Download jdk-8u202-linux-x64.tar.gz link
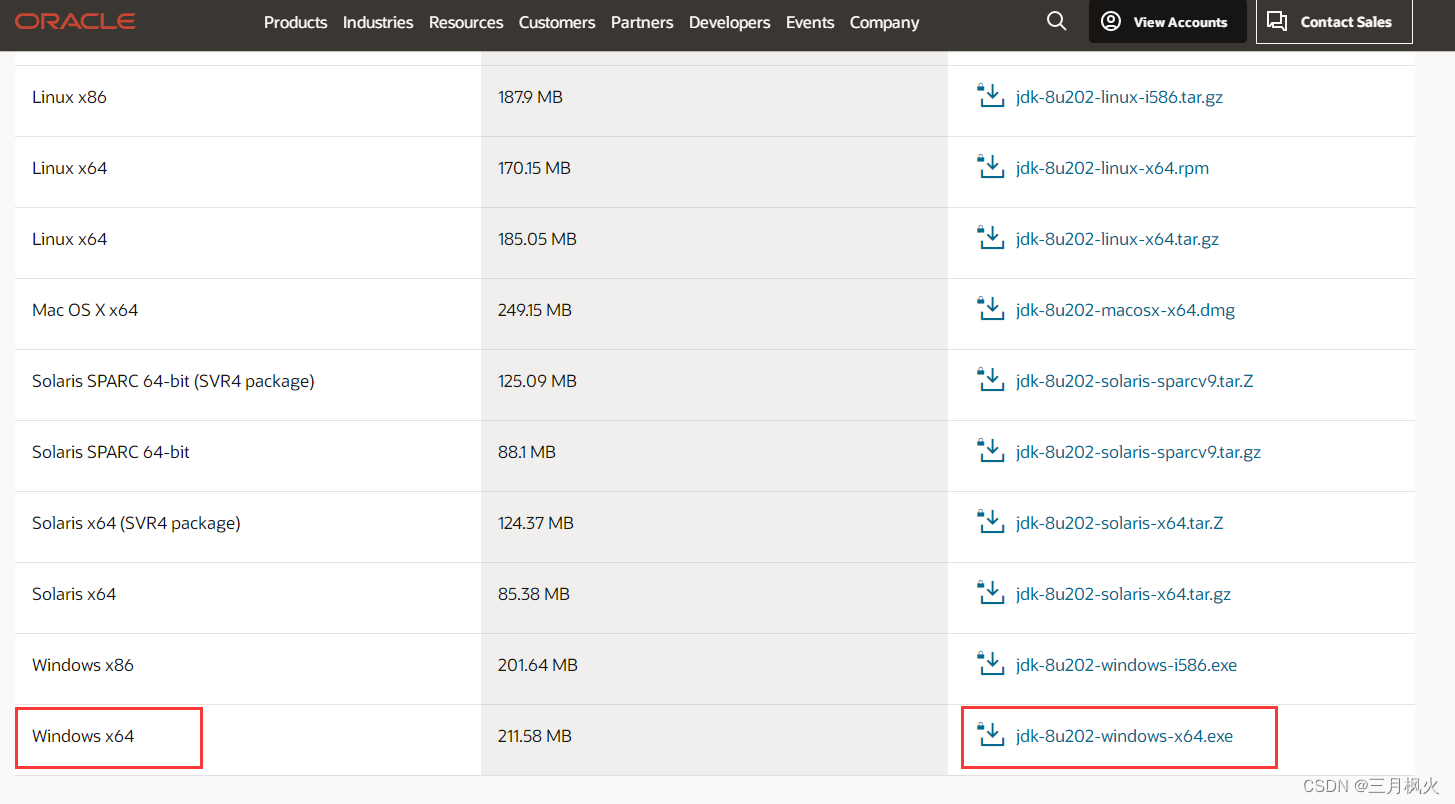Viewport: 1455px width, 804px height. click(1117, 239)
